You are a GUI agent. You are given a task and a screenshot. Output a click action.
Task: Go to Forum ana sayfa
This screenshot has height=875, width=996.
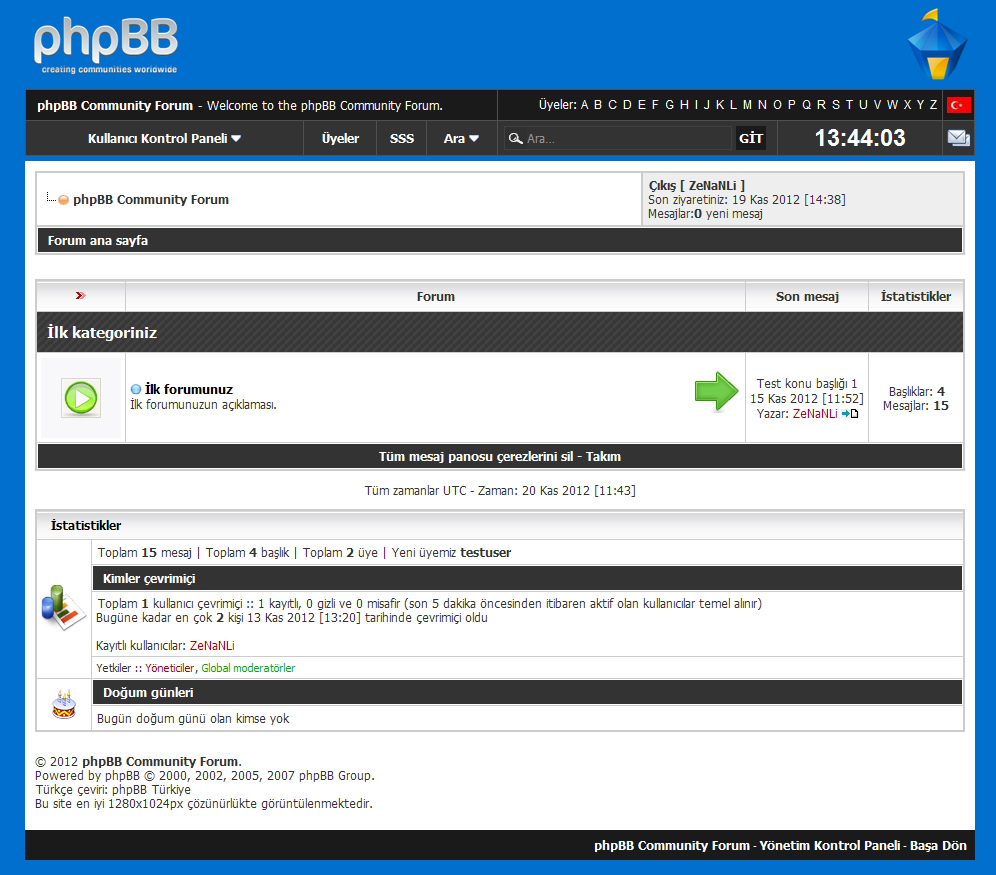(98, 241)
